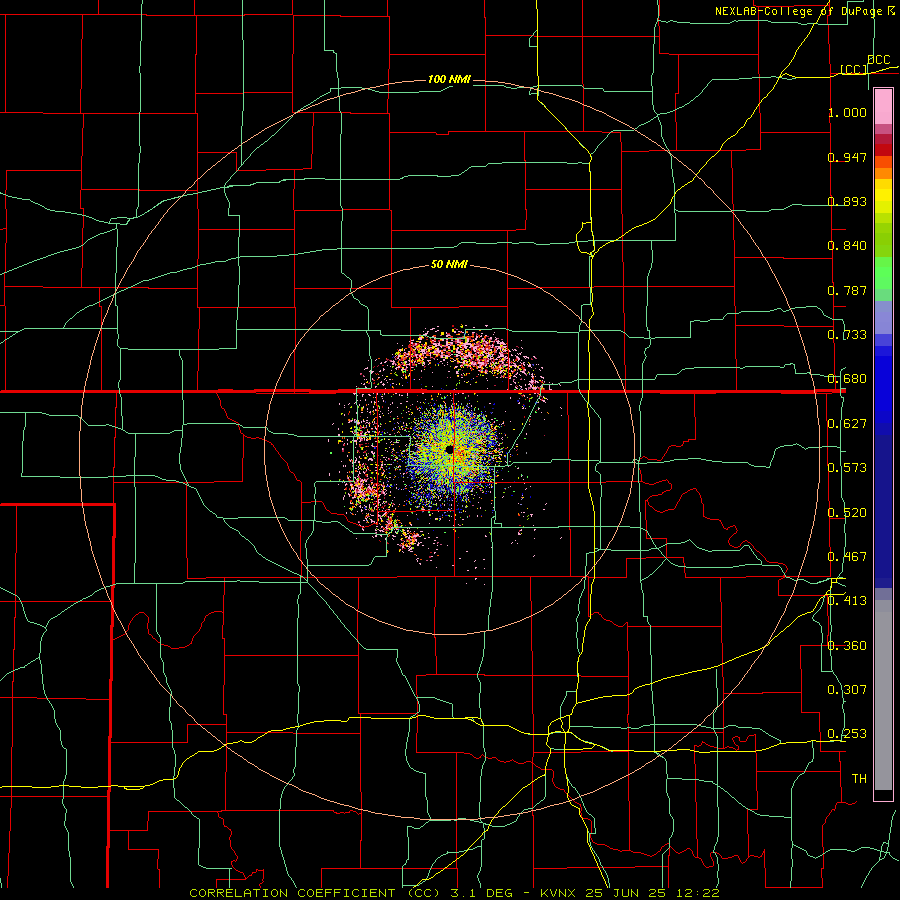Screen dimensions: 900x900
Task: Click the 0.840 value on the color scale
Action: tap(847, 246)
